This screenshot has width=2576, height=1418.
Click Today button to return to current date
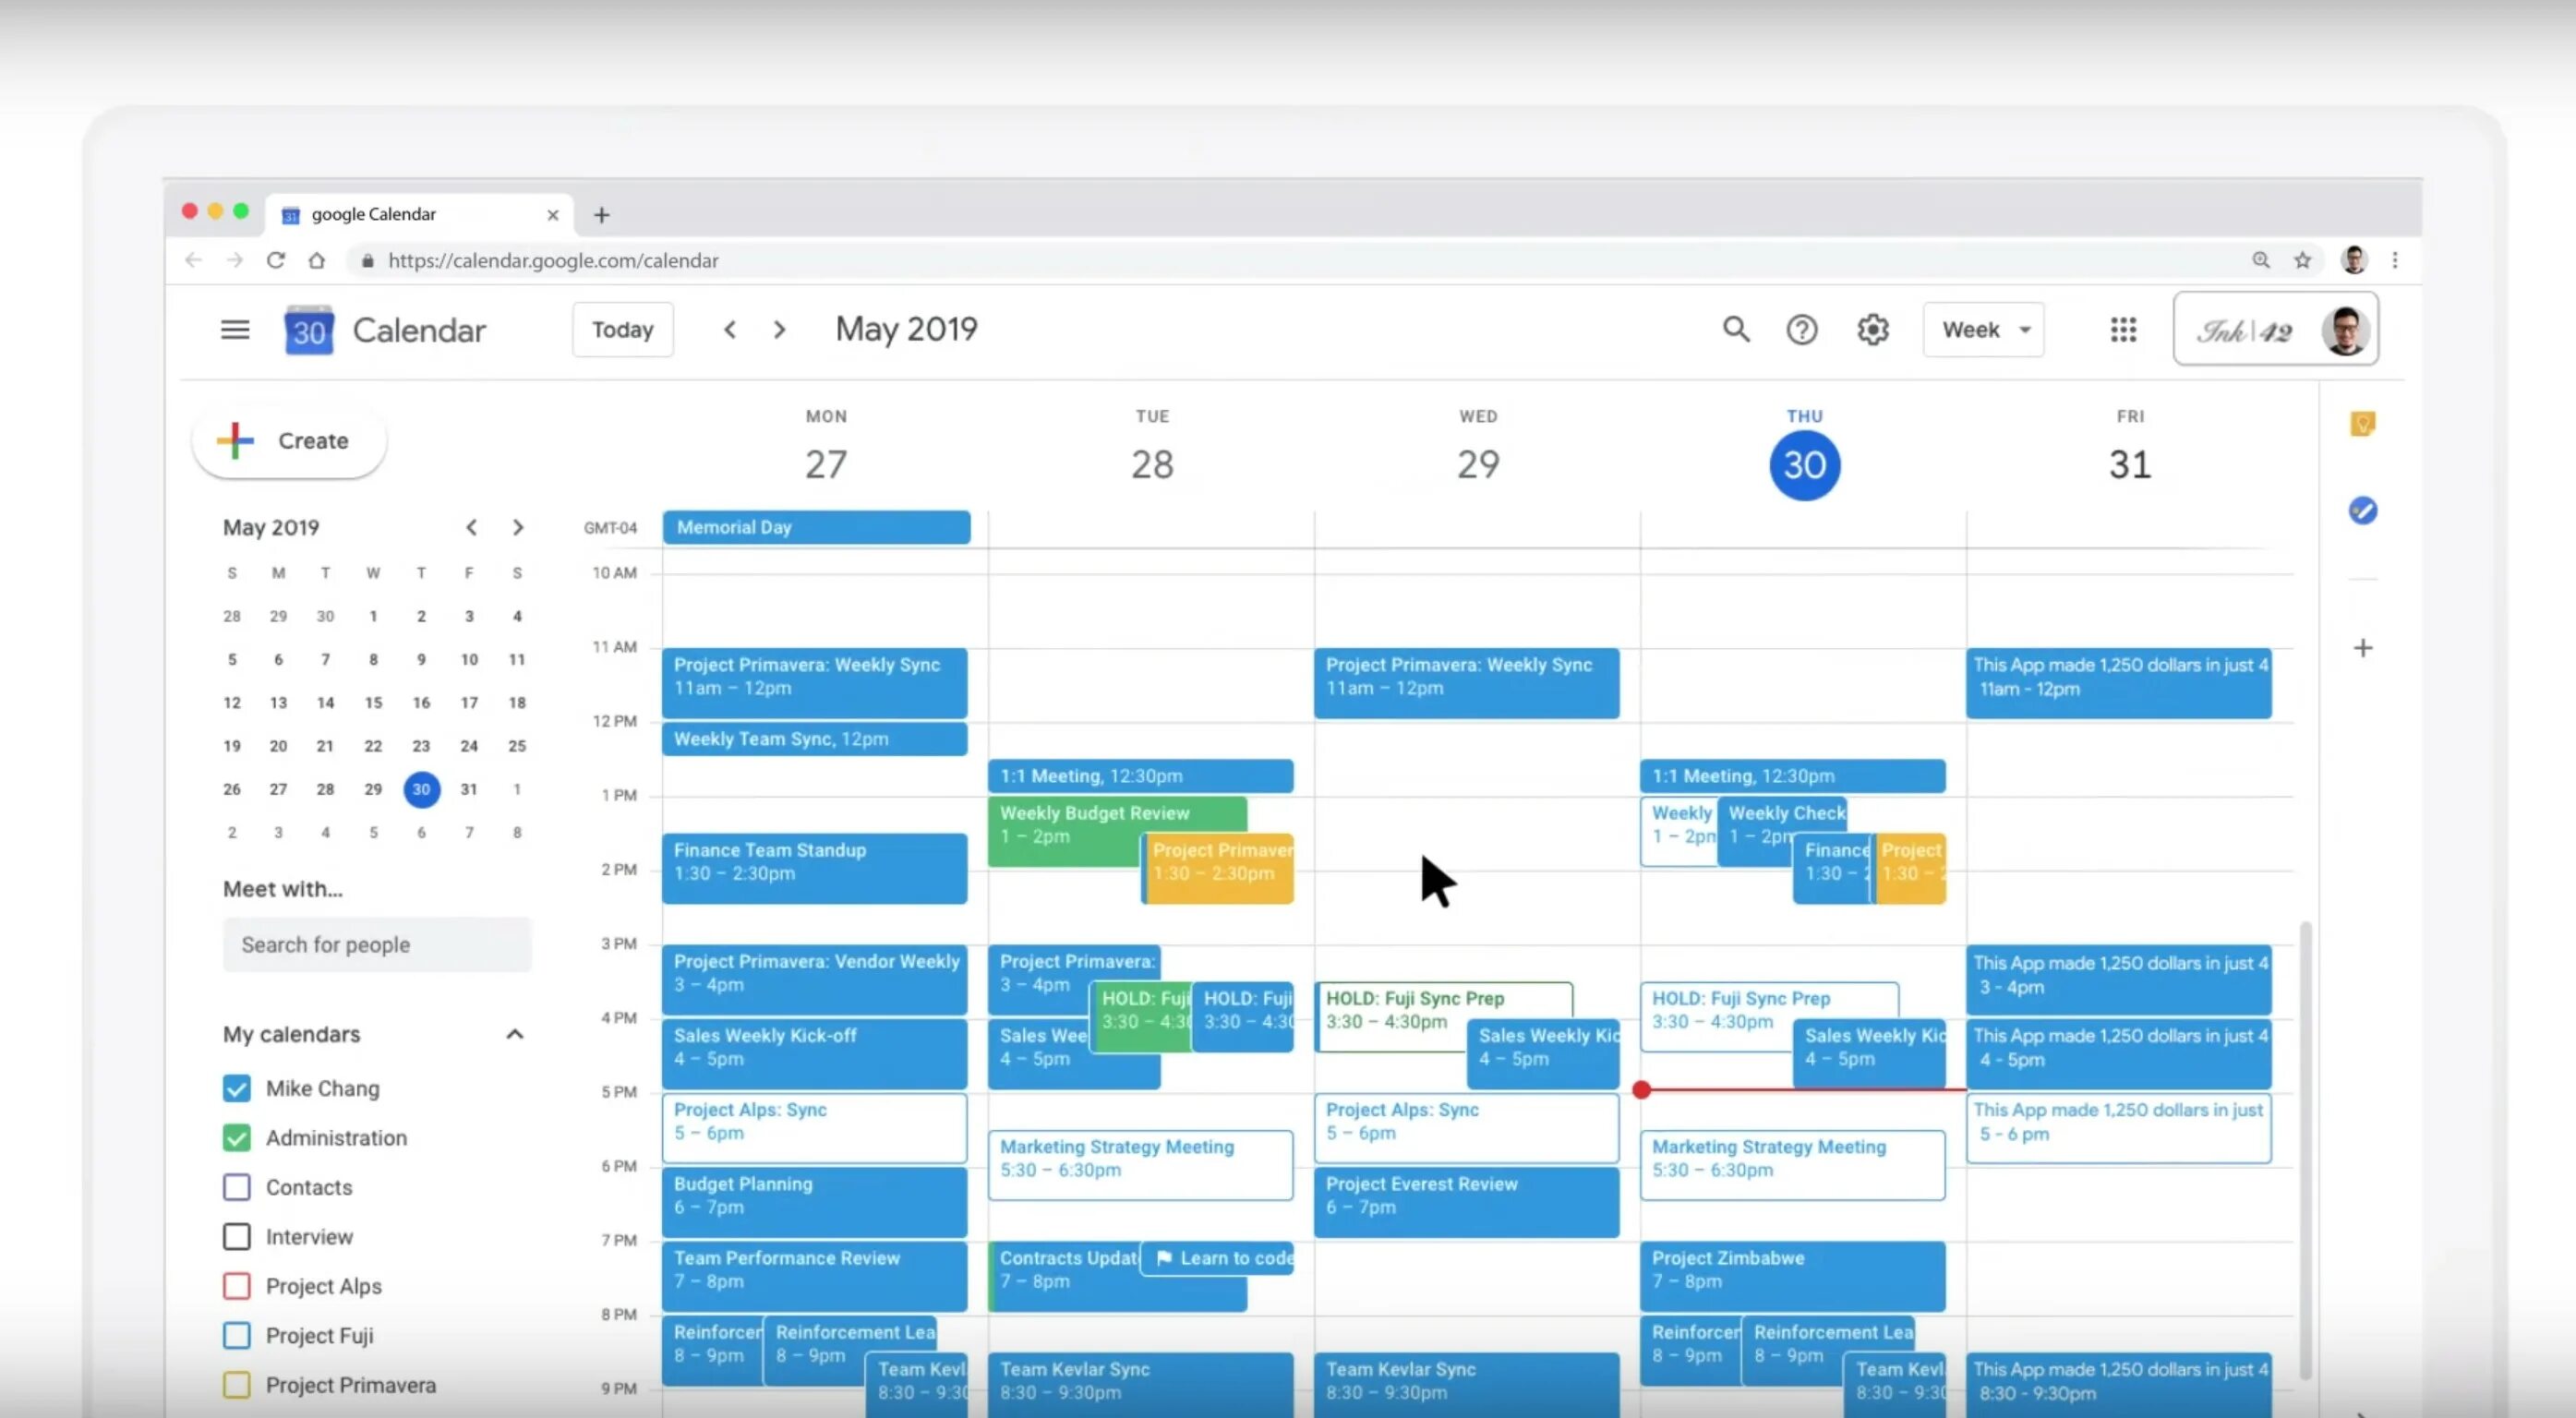click(623, 330)
